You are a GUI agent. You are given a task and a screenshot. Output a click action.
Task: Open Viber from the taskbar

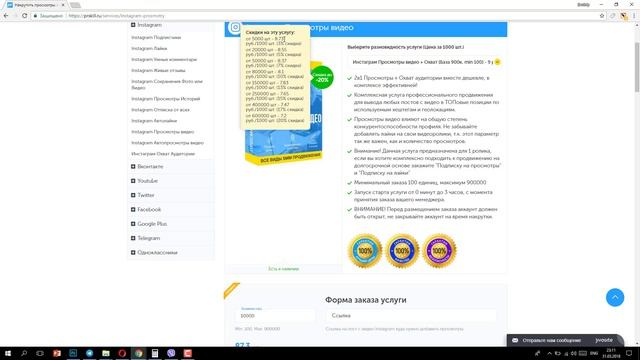coord(171,353)
